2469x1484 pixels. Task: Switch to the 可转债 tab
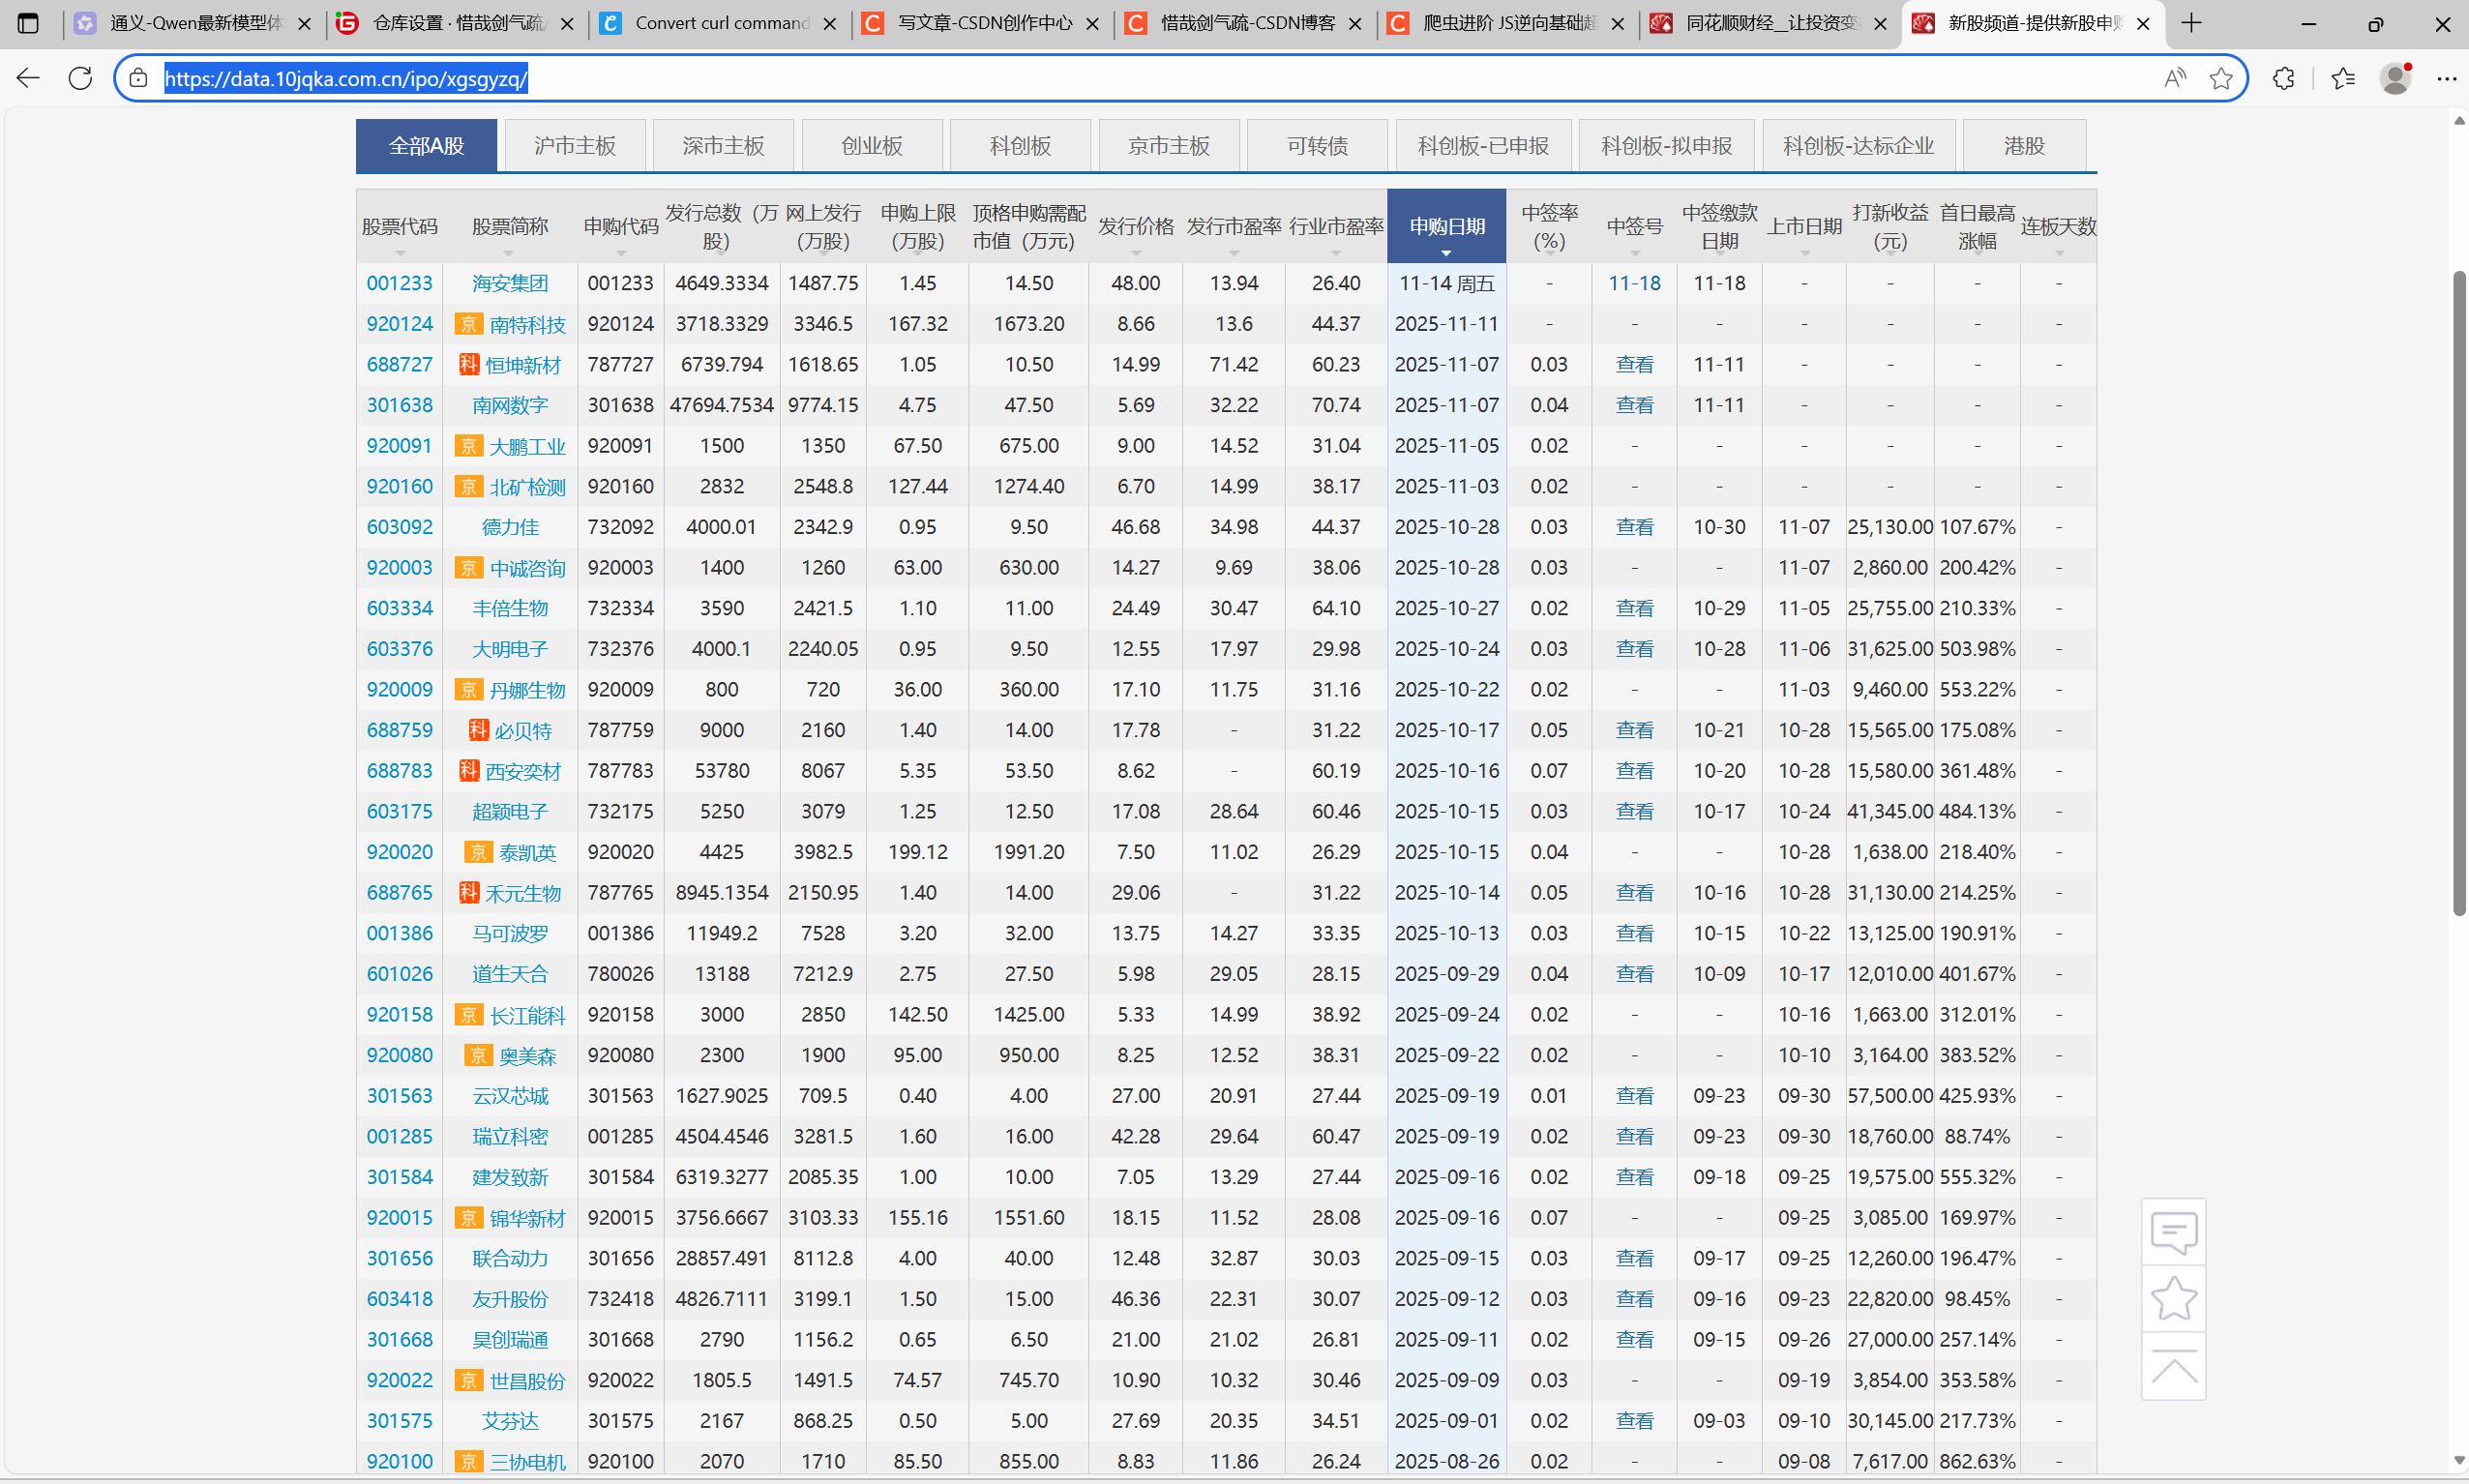coord(1317,146)
